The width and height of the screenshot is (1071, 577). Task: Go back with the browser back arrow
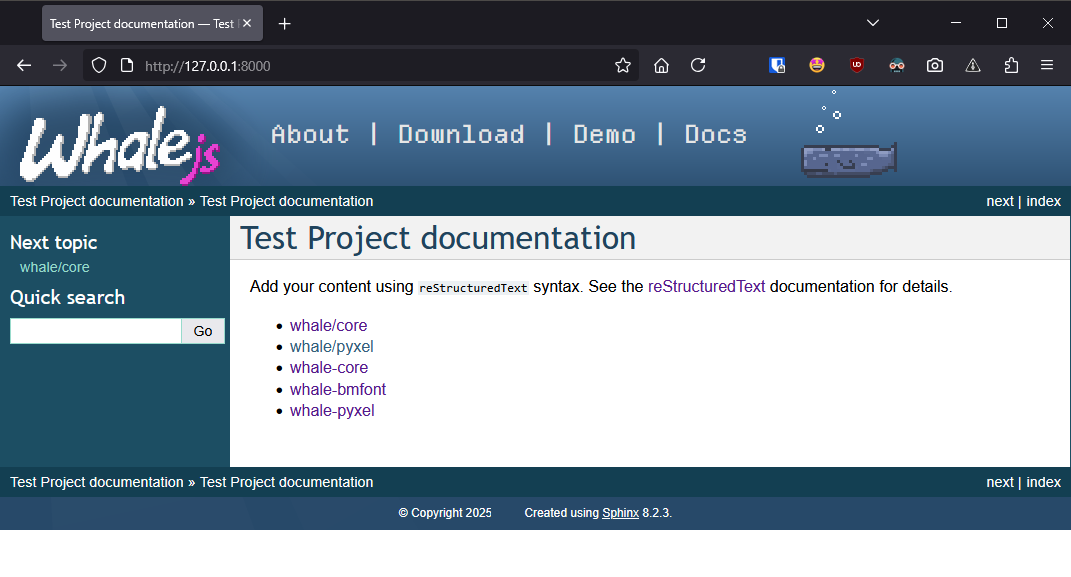(24, 66)
